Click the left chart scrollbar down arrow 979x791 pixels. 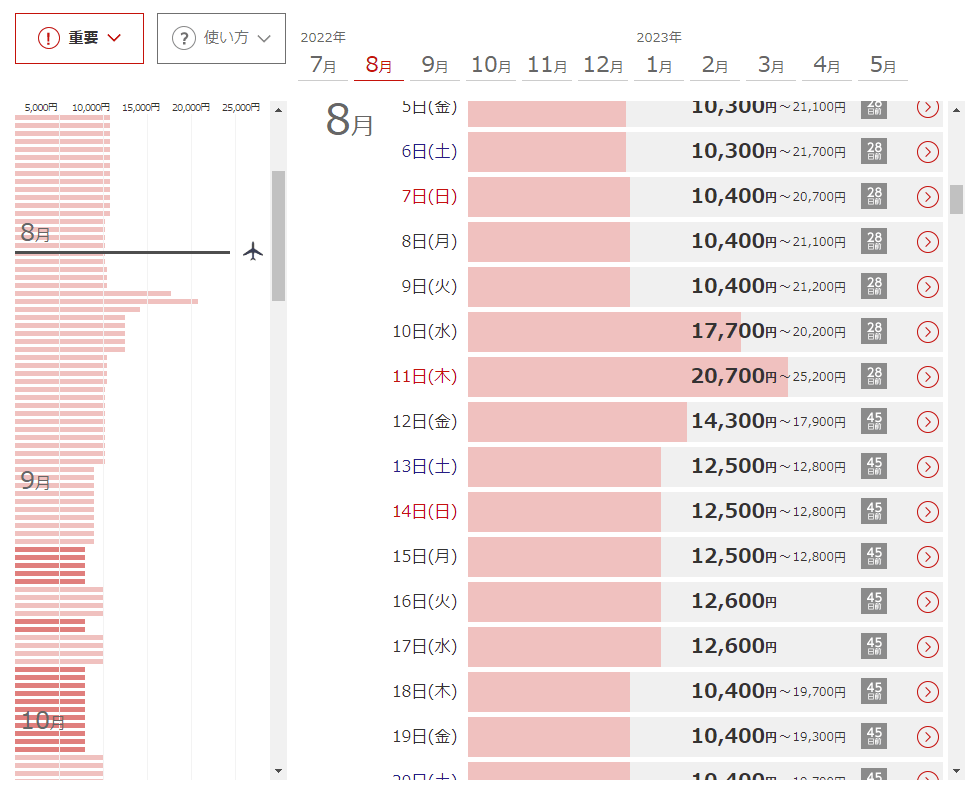pyautogui.click(x=278, y=771)
